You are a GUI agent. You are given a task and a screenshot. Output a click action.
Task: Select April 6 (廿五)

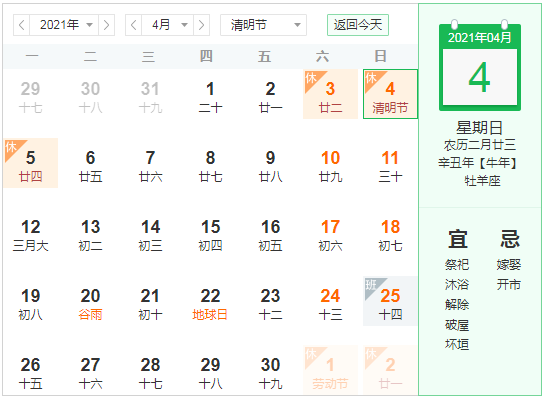90,163
